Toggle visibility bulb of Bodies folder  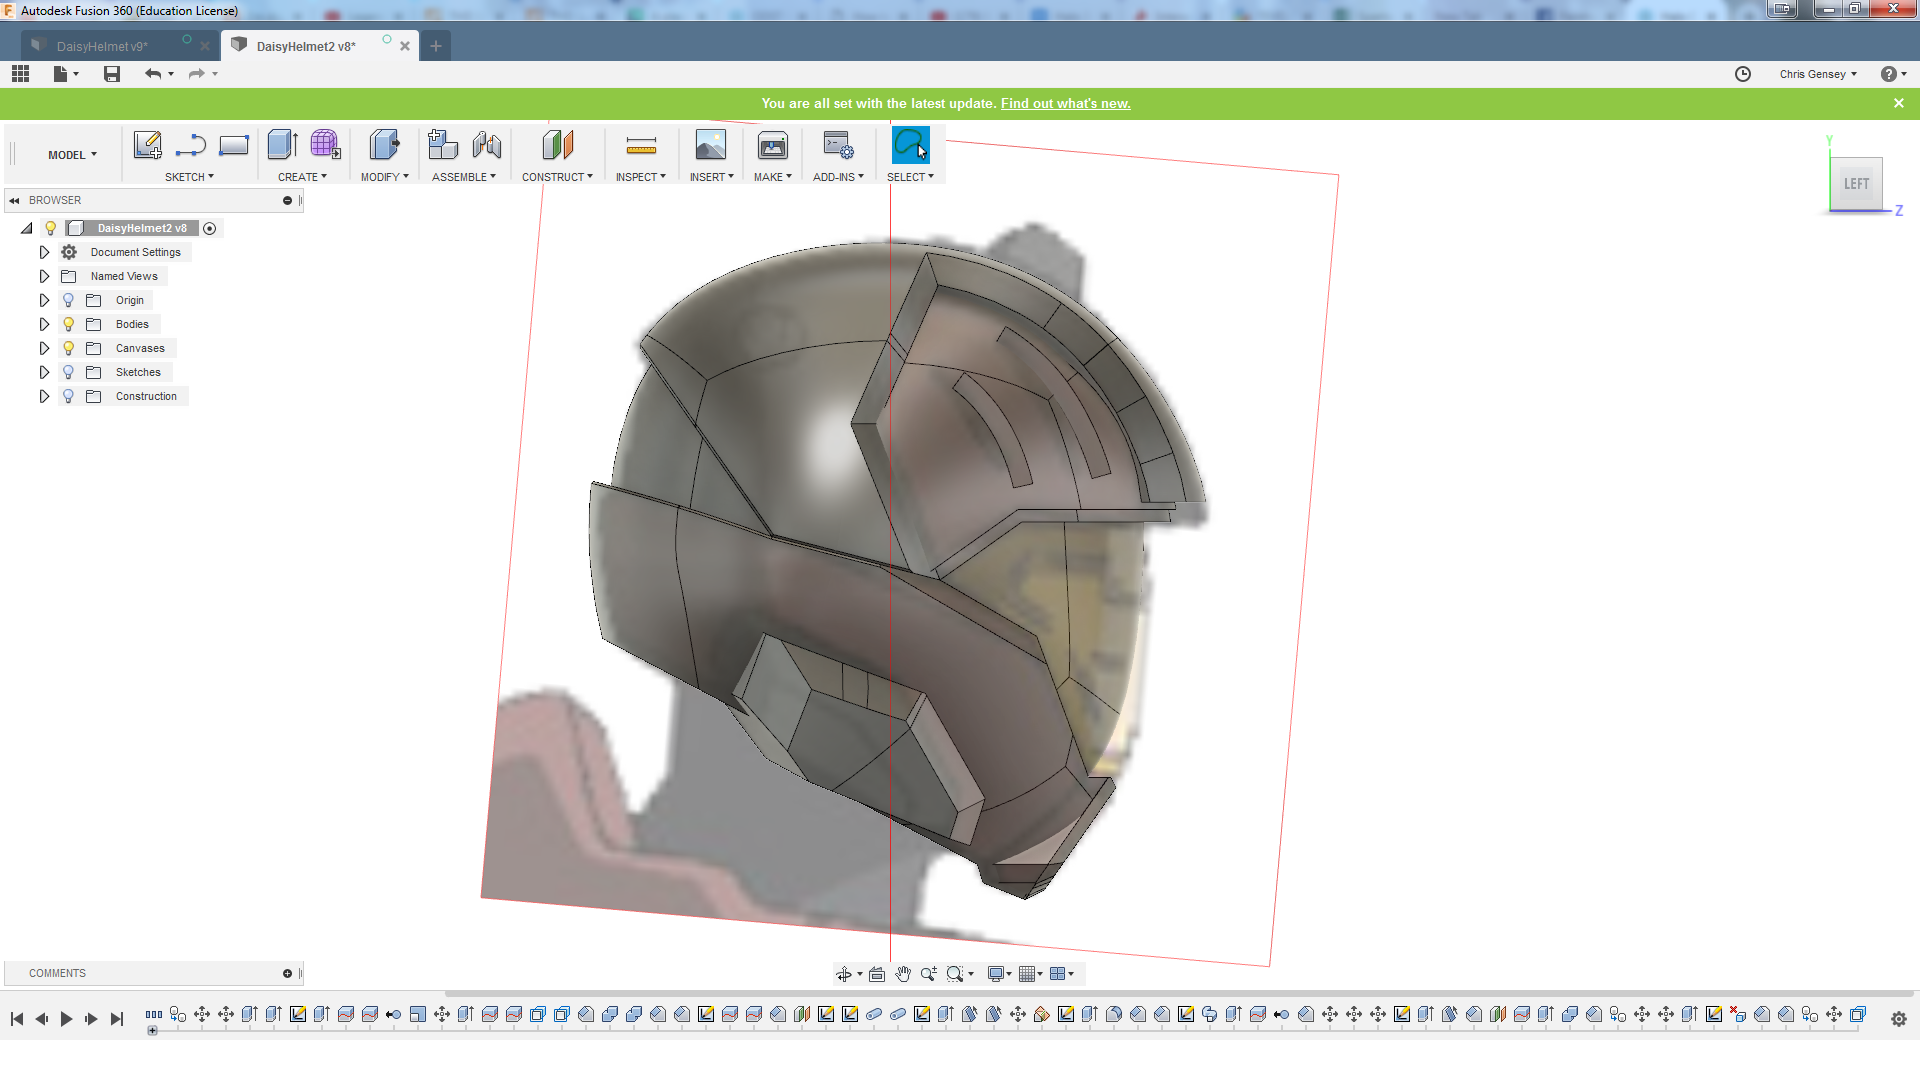click(68, 324)
